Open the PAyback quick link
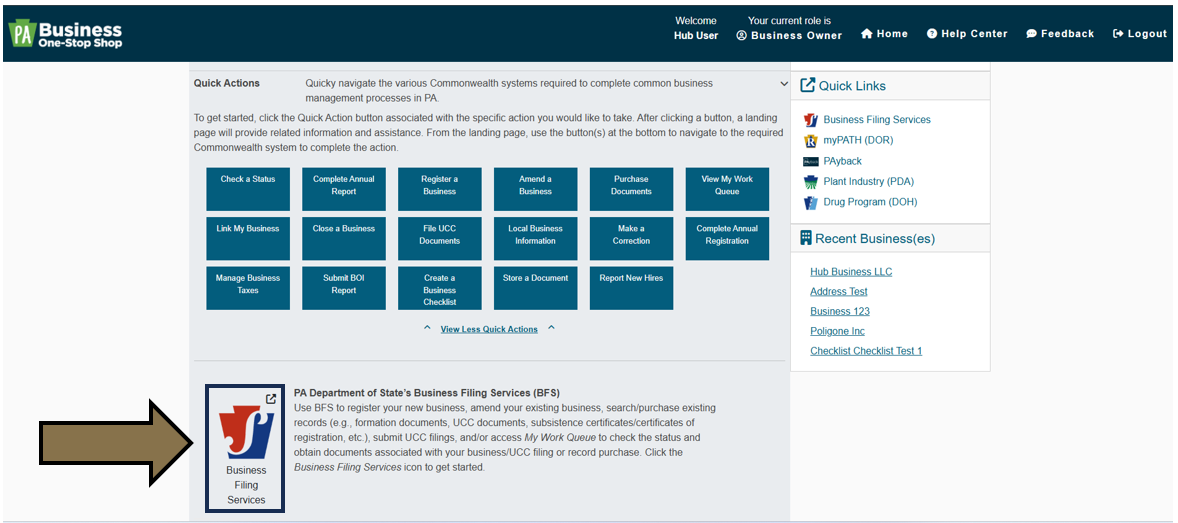This screenshot has width=1178, height=523. click(842, 161)
